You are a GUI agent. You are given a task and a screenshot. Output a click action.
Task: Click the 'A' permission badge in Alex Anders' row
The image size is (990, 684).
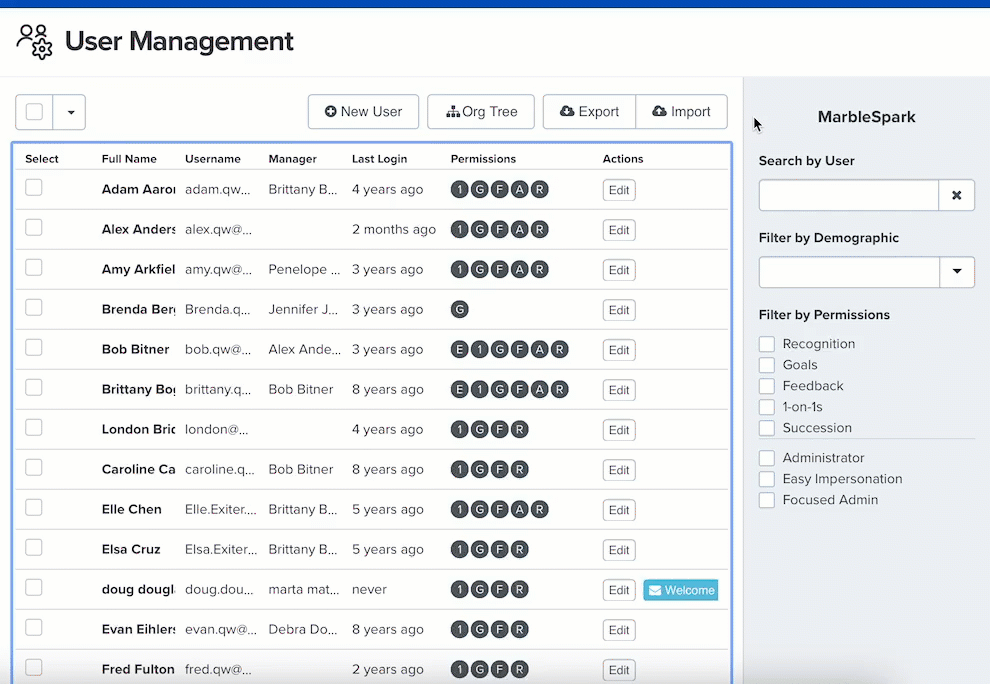point(520,229)
